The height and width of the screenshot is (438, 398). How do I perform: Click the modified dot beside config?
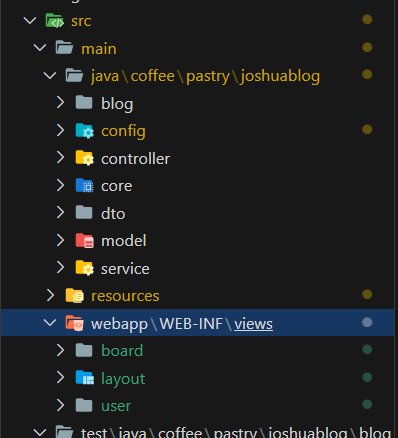[x=367, y=129]
